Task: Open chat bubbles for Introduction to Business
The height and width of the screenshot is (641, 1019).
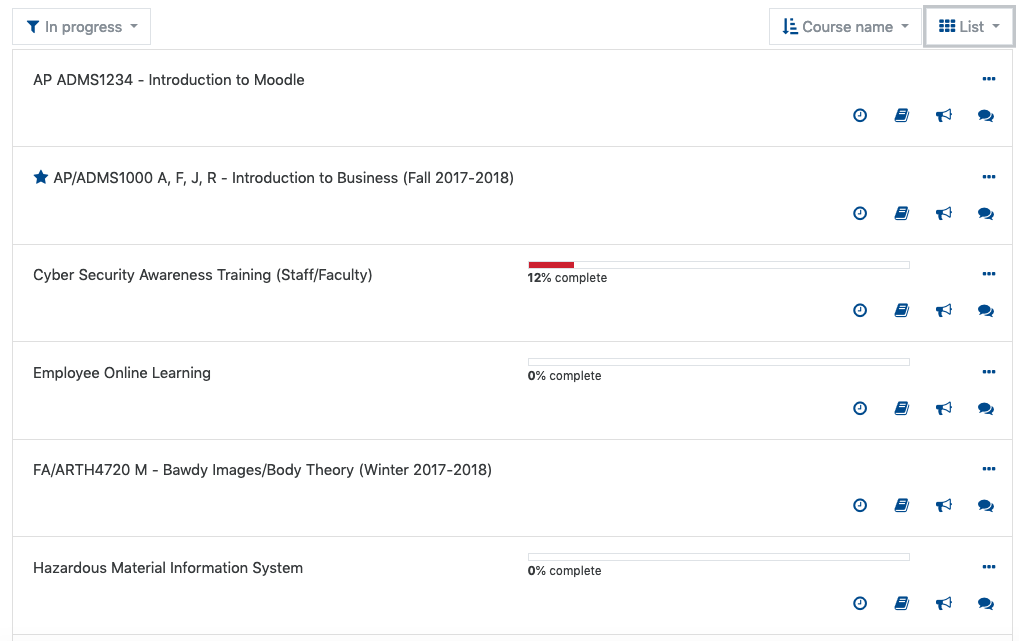Action: [x=986, y=213]
